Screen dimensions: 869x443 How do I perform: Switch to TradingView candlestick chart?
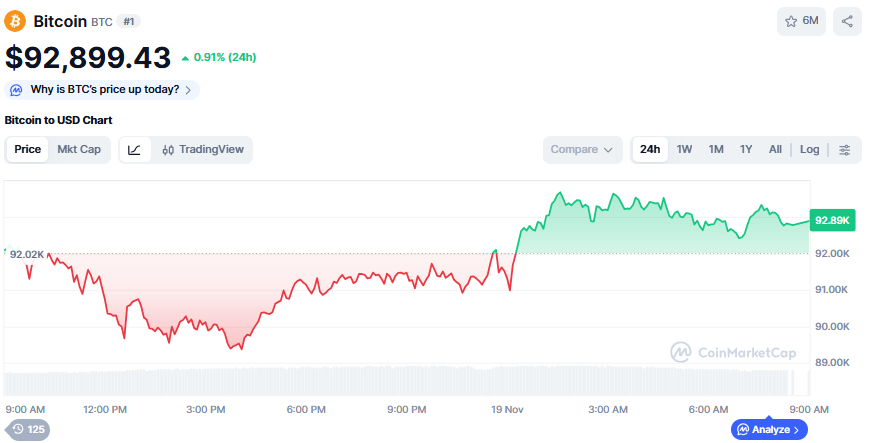[203, 150]
